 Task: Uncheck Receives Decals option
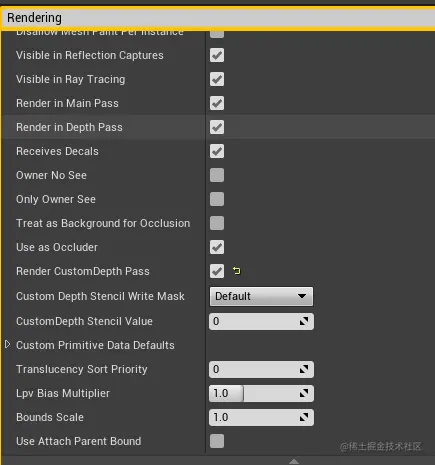[217, 151]
